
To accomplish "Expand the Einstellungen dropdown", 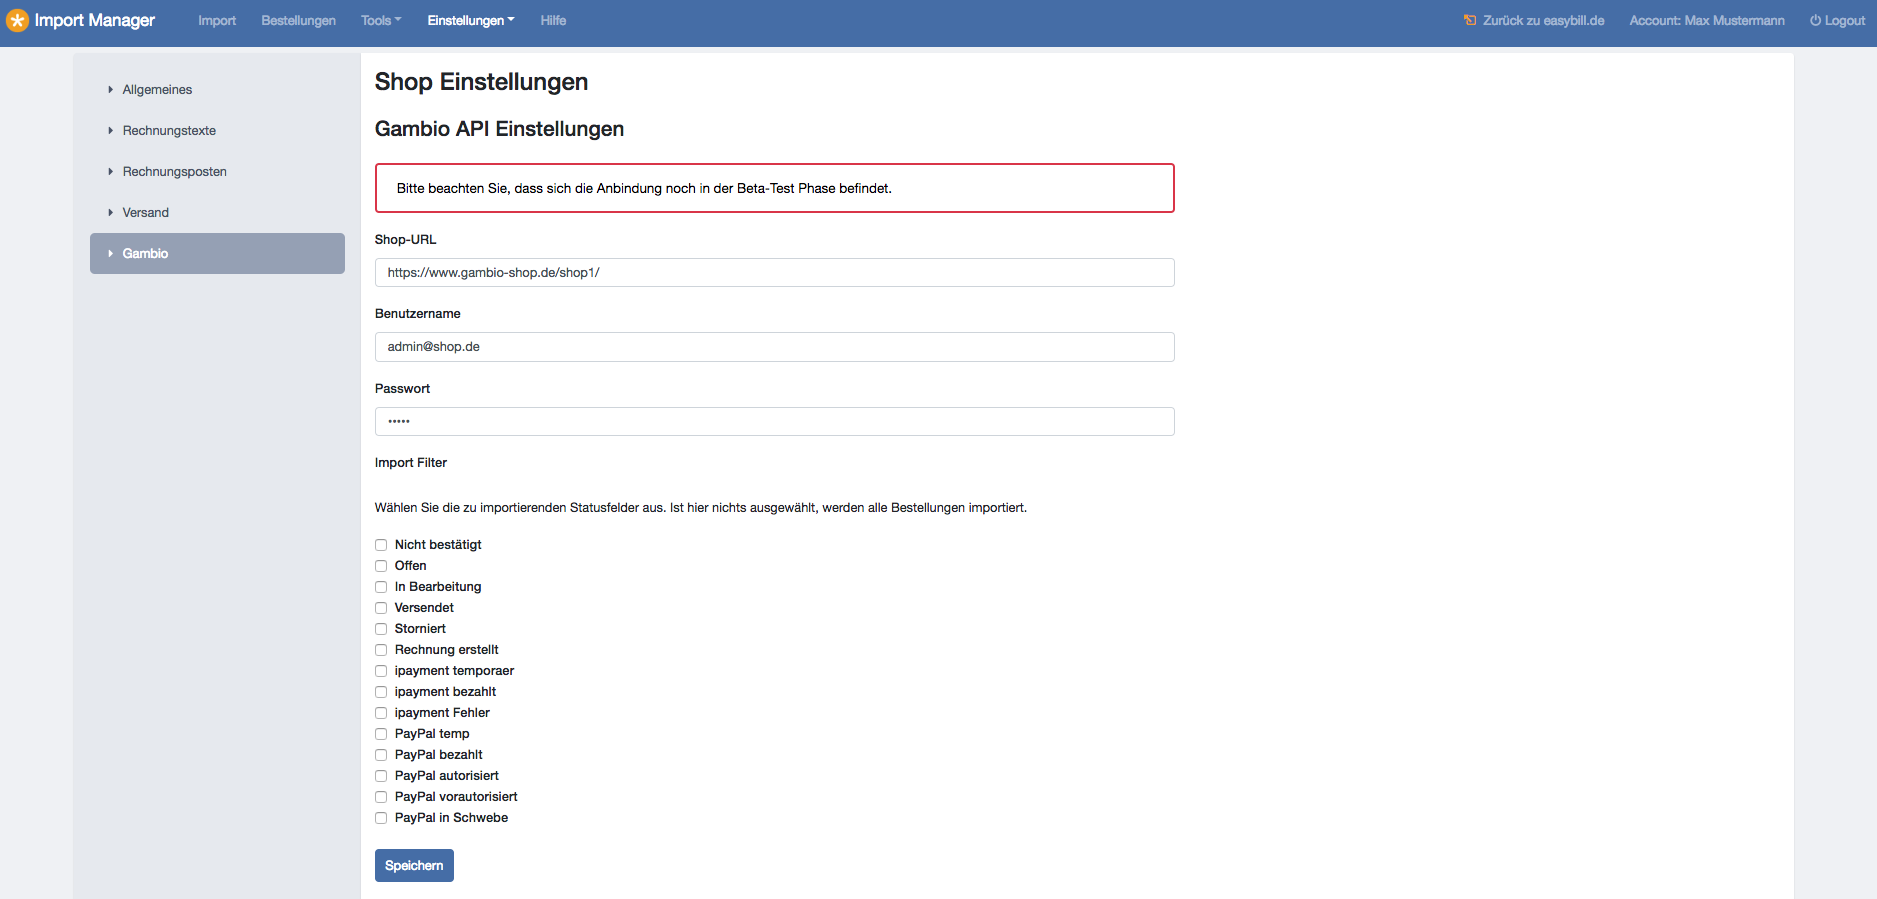I will click(470, 20).
